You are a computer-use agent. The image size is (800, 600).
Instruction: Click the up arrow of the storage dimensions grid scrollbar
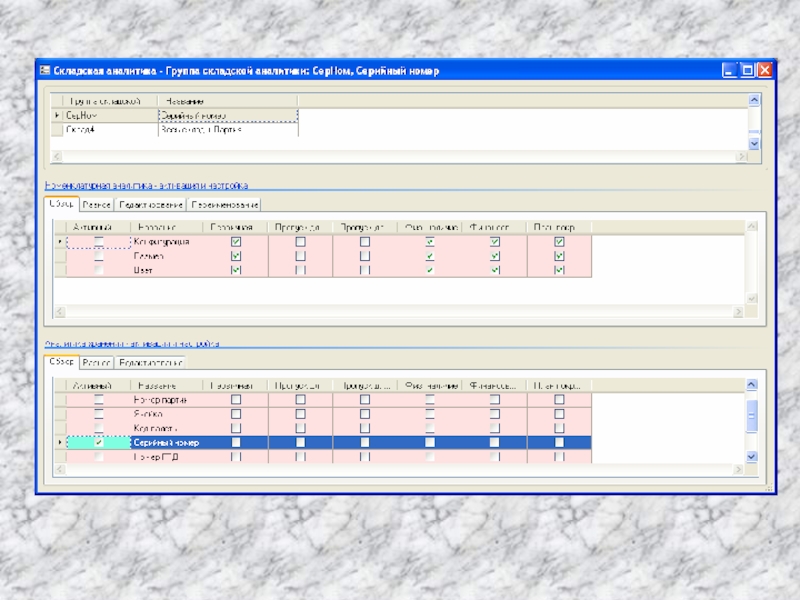pyautogui.click(x=752, y=385)
